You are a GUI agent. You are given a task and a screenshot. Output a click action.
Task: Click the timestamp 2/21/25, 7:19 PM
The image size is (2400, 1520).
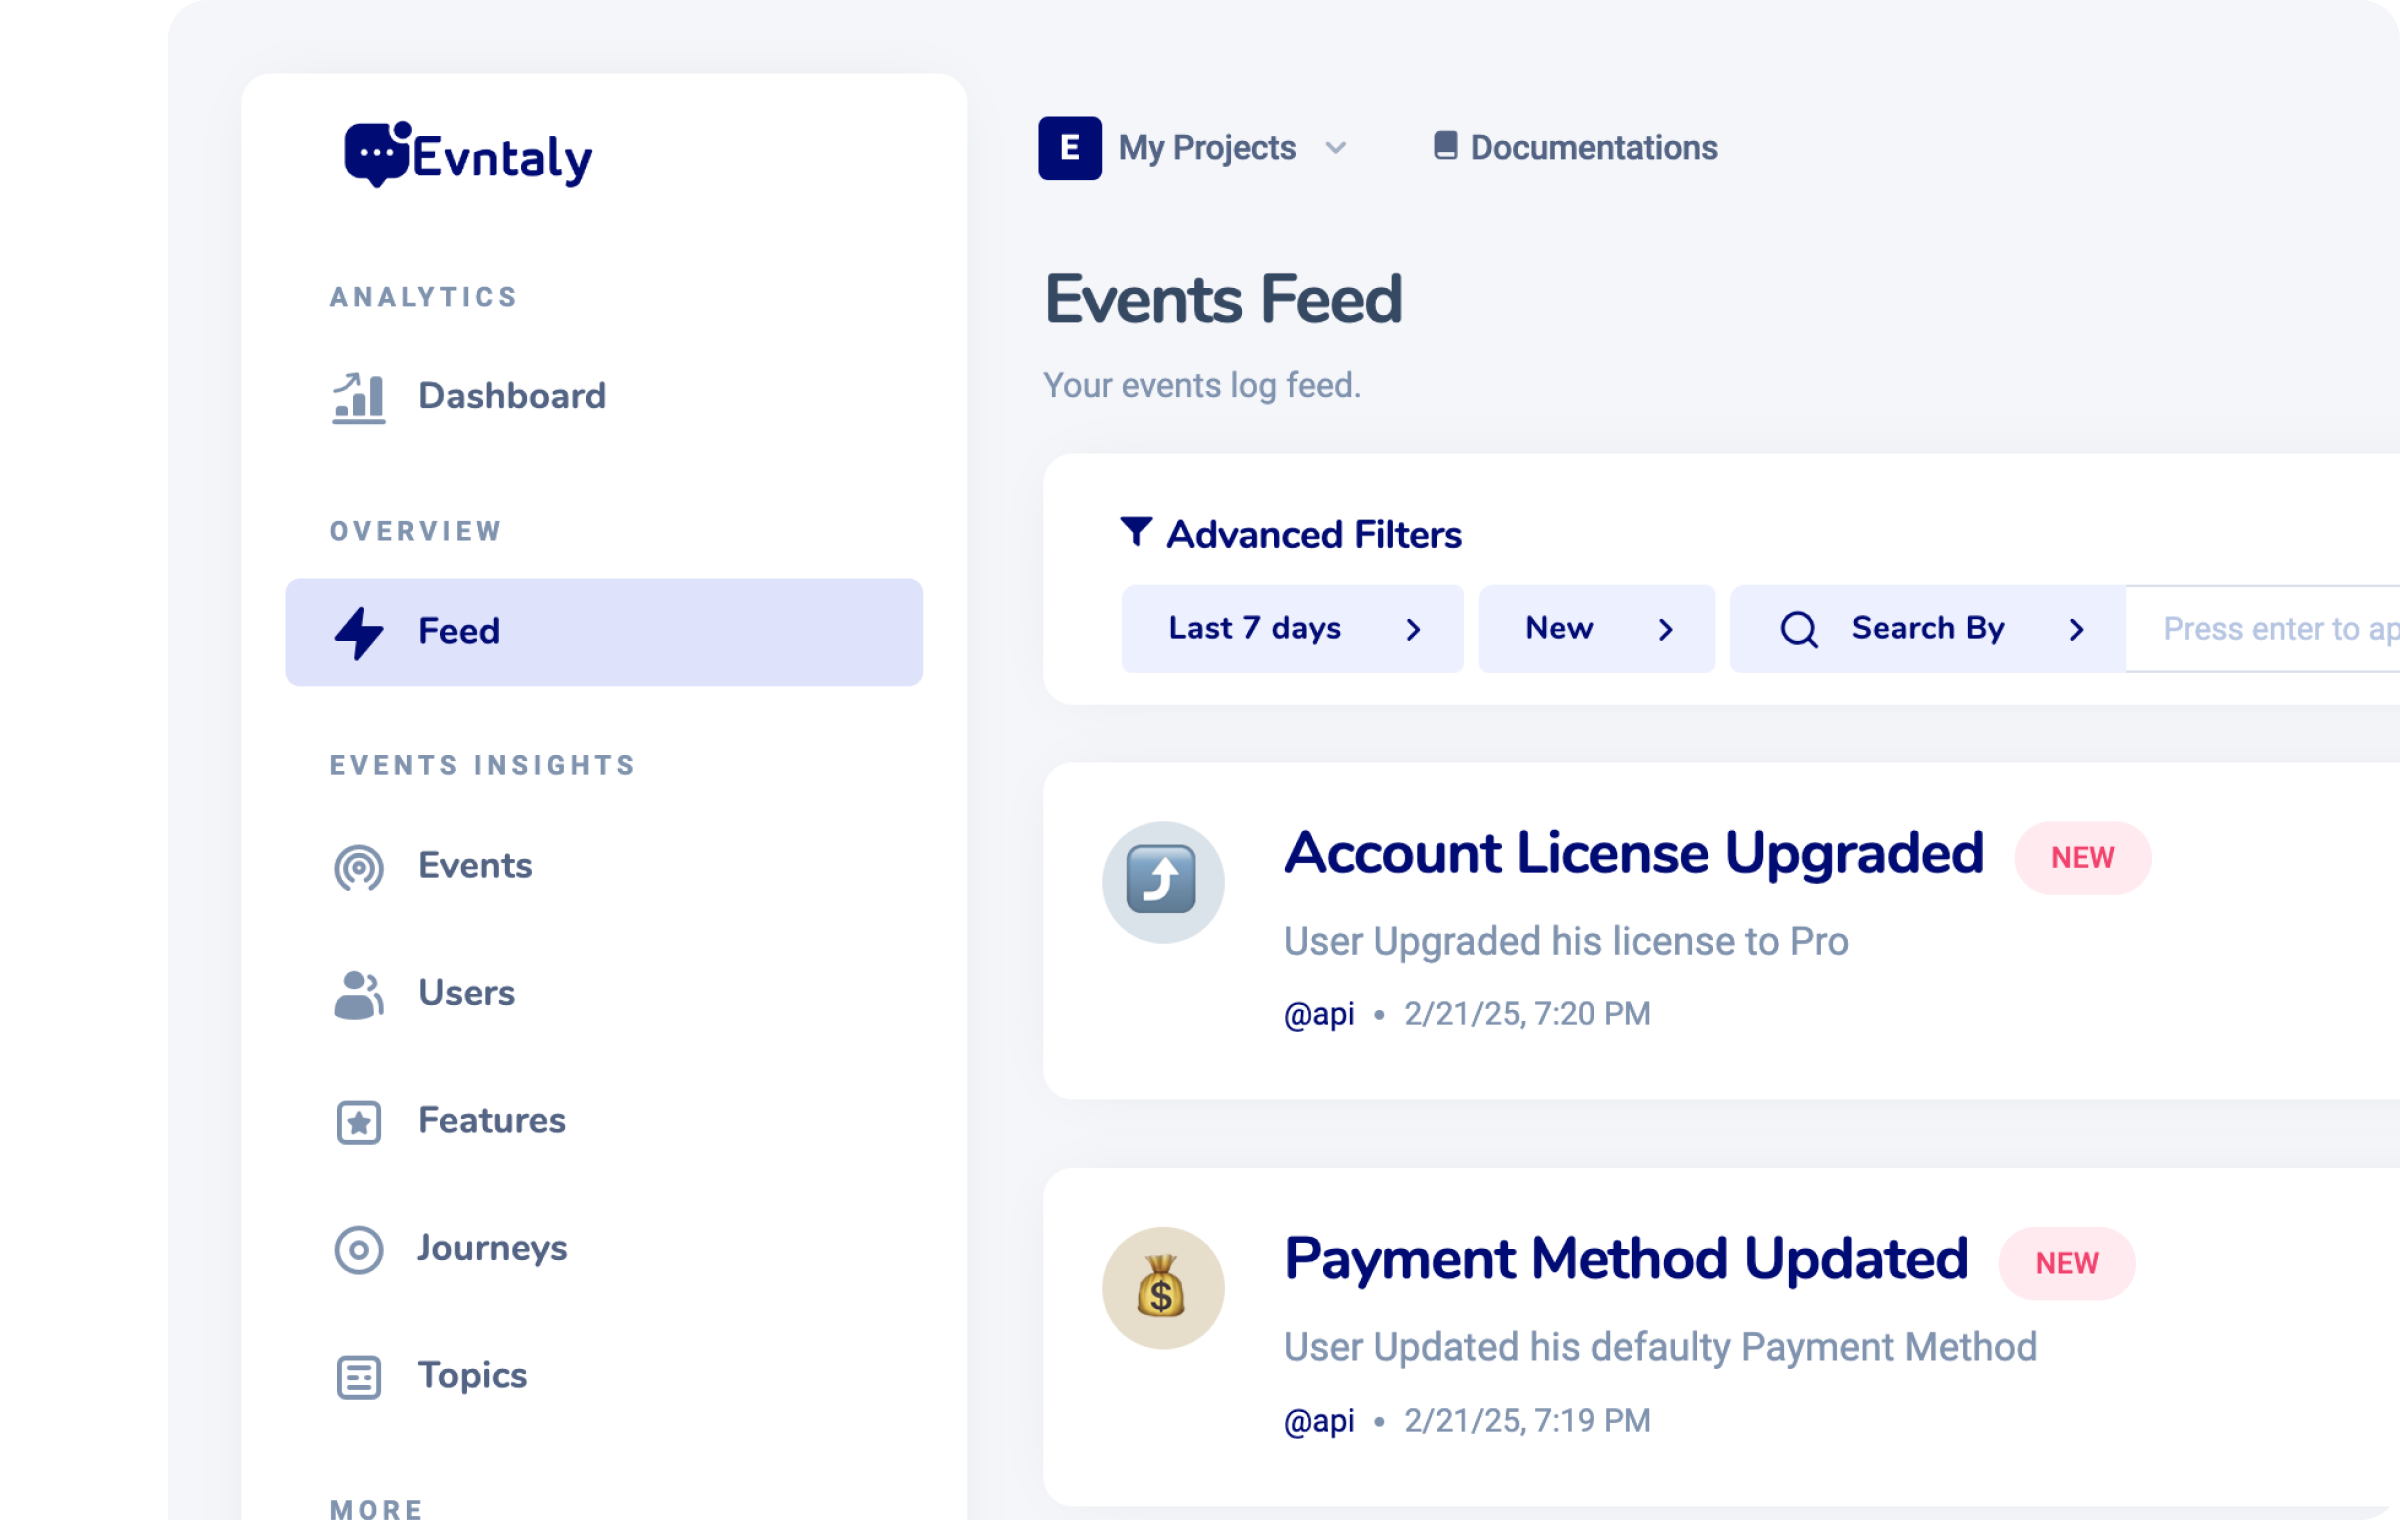[x=1527, y=1421]
